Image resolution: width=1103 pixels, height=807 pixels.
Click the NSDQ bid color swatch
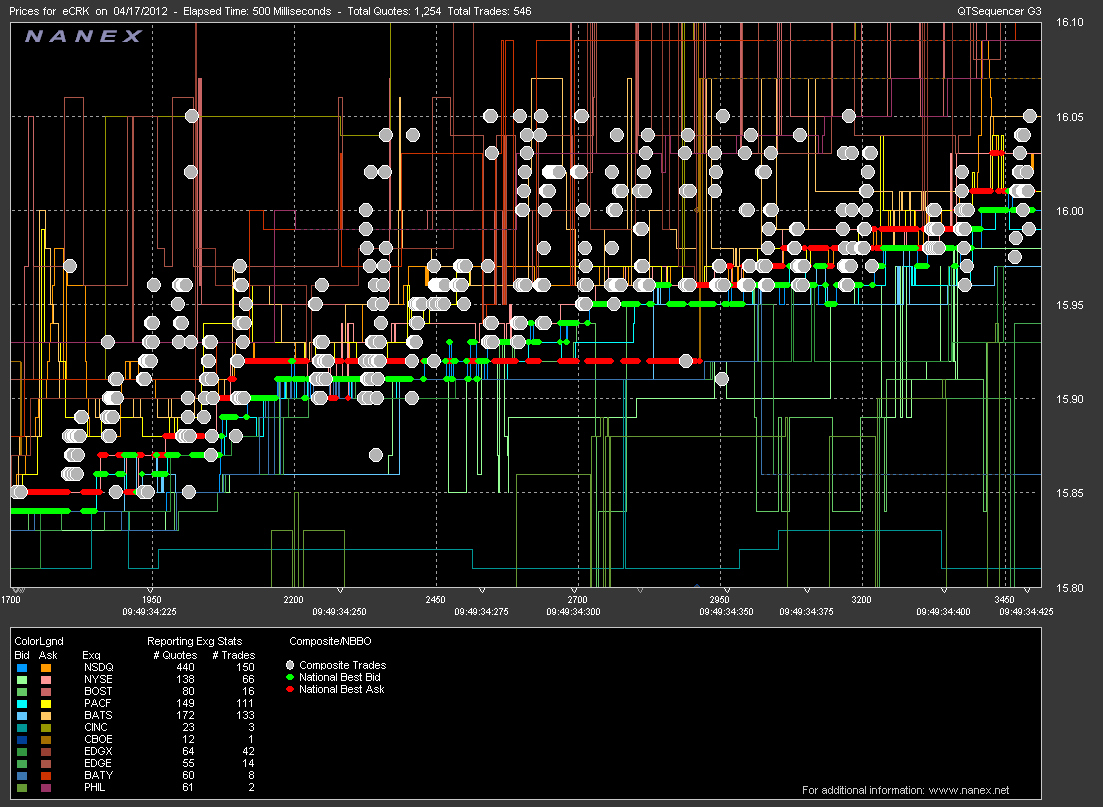[x=22, y=668]
